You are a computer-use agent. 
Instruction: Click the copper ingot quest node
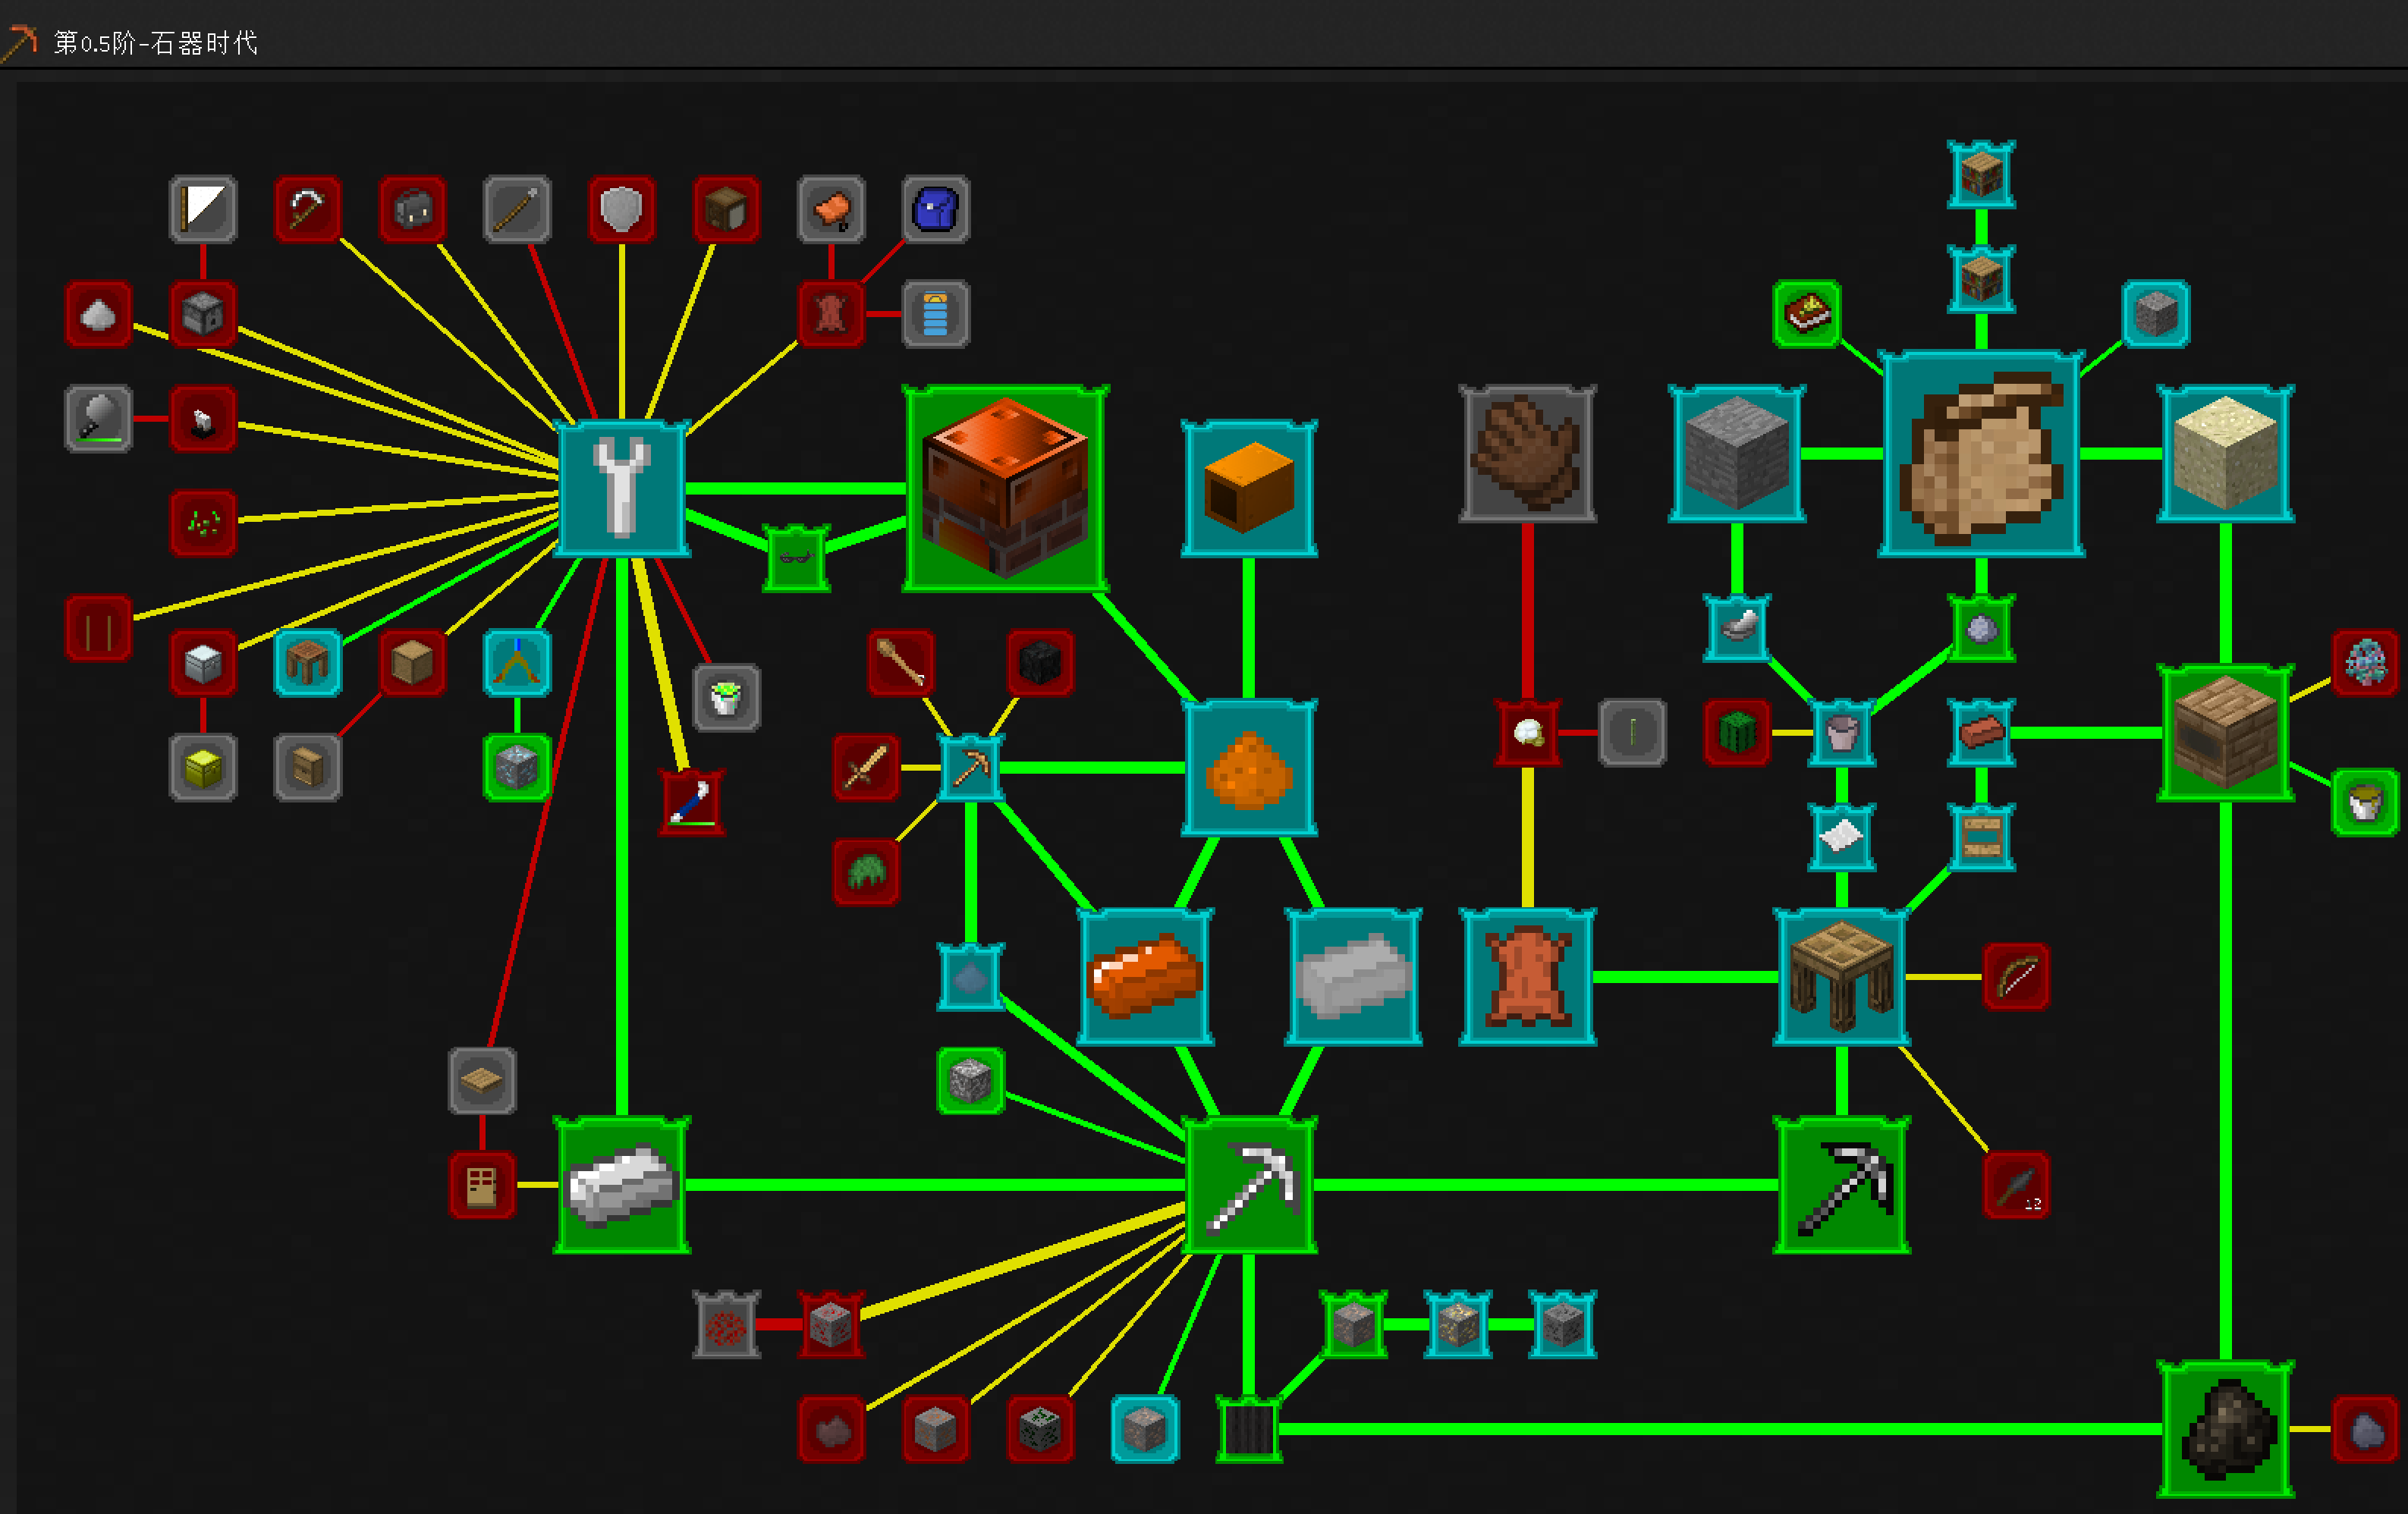[x=1145, y=976]
